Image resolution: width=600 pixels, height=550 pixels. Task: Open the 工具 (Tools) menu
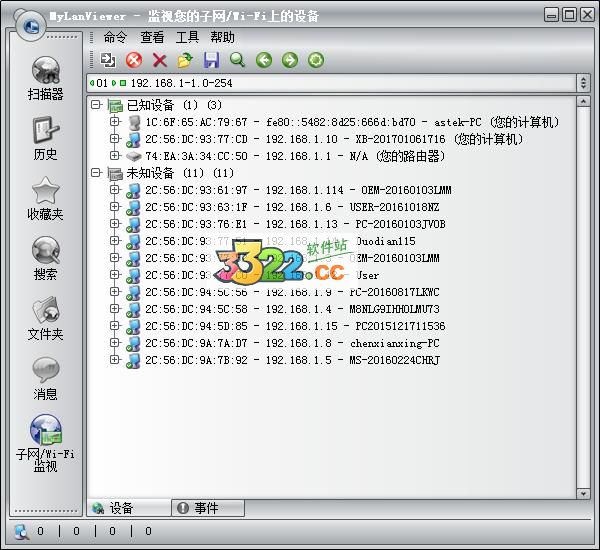(x=187, y=37)
